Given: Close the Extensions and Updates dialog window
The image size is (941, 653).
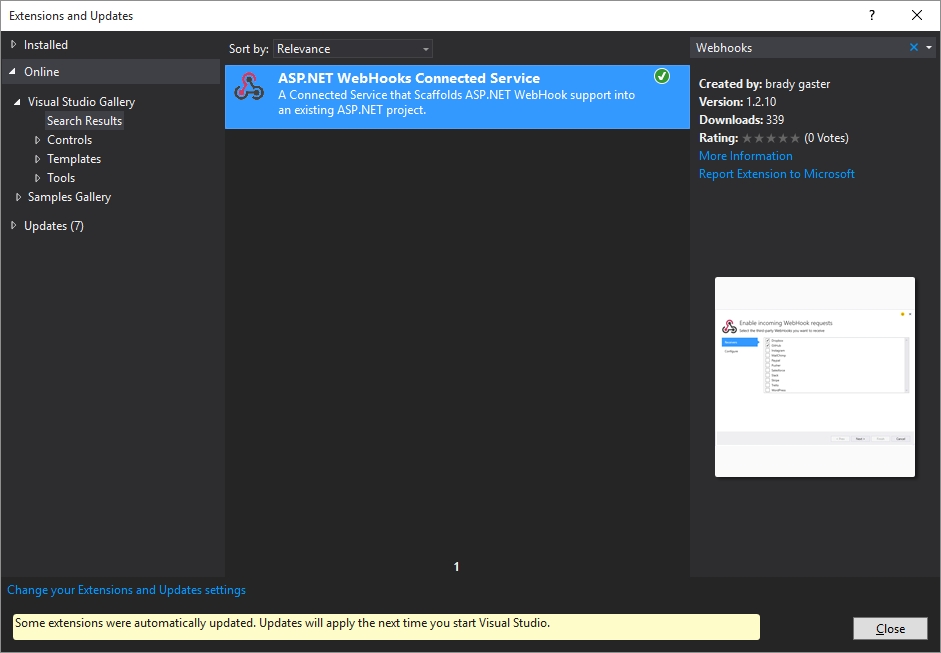Looking at the screenshot, I should [917, 16].
